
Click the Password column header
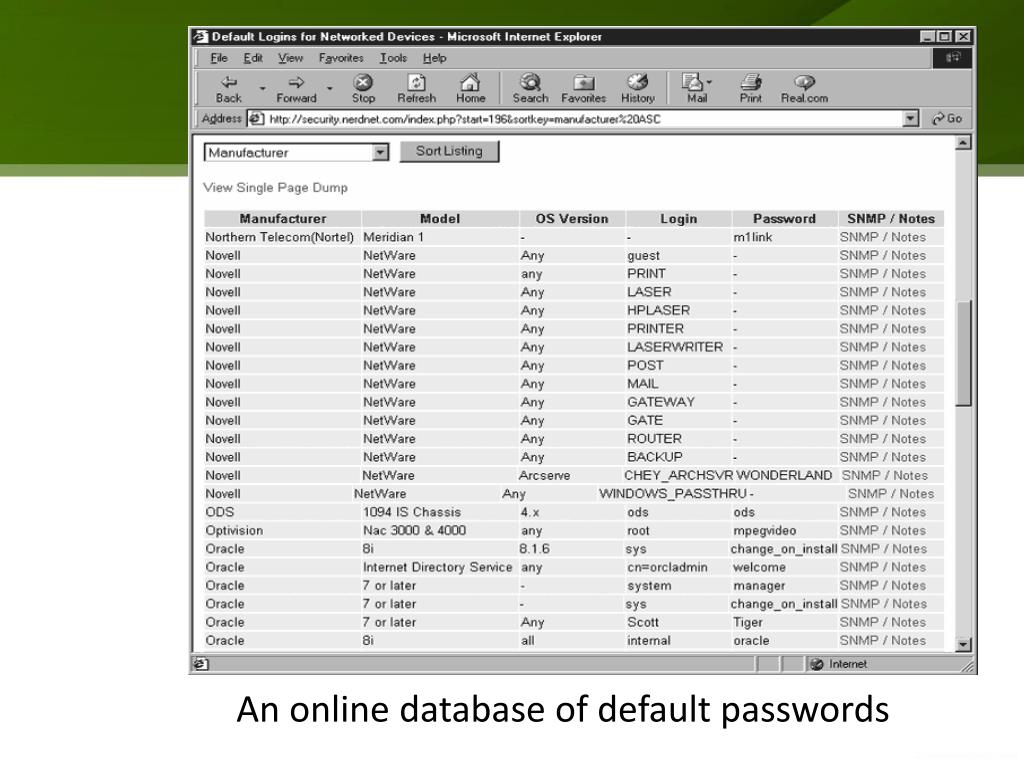click(x=784, y=219)
